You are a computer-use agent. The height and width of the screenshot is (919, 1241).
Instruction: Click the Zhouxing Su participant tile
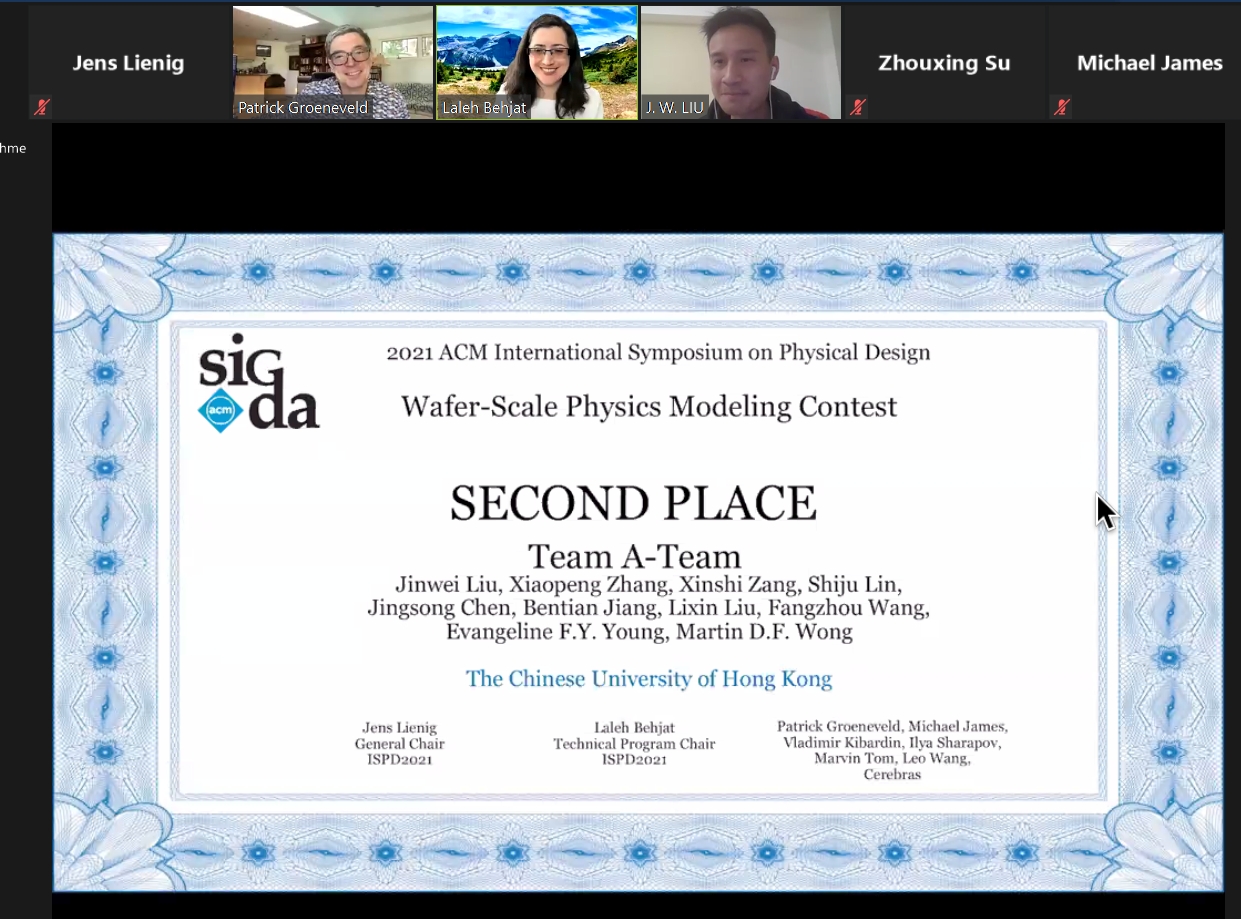click(x=943, y=63)
